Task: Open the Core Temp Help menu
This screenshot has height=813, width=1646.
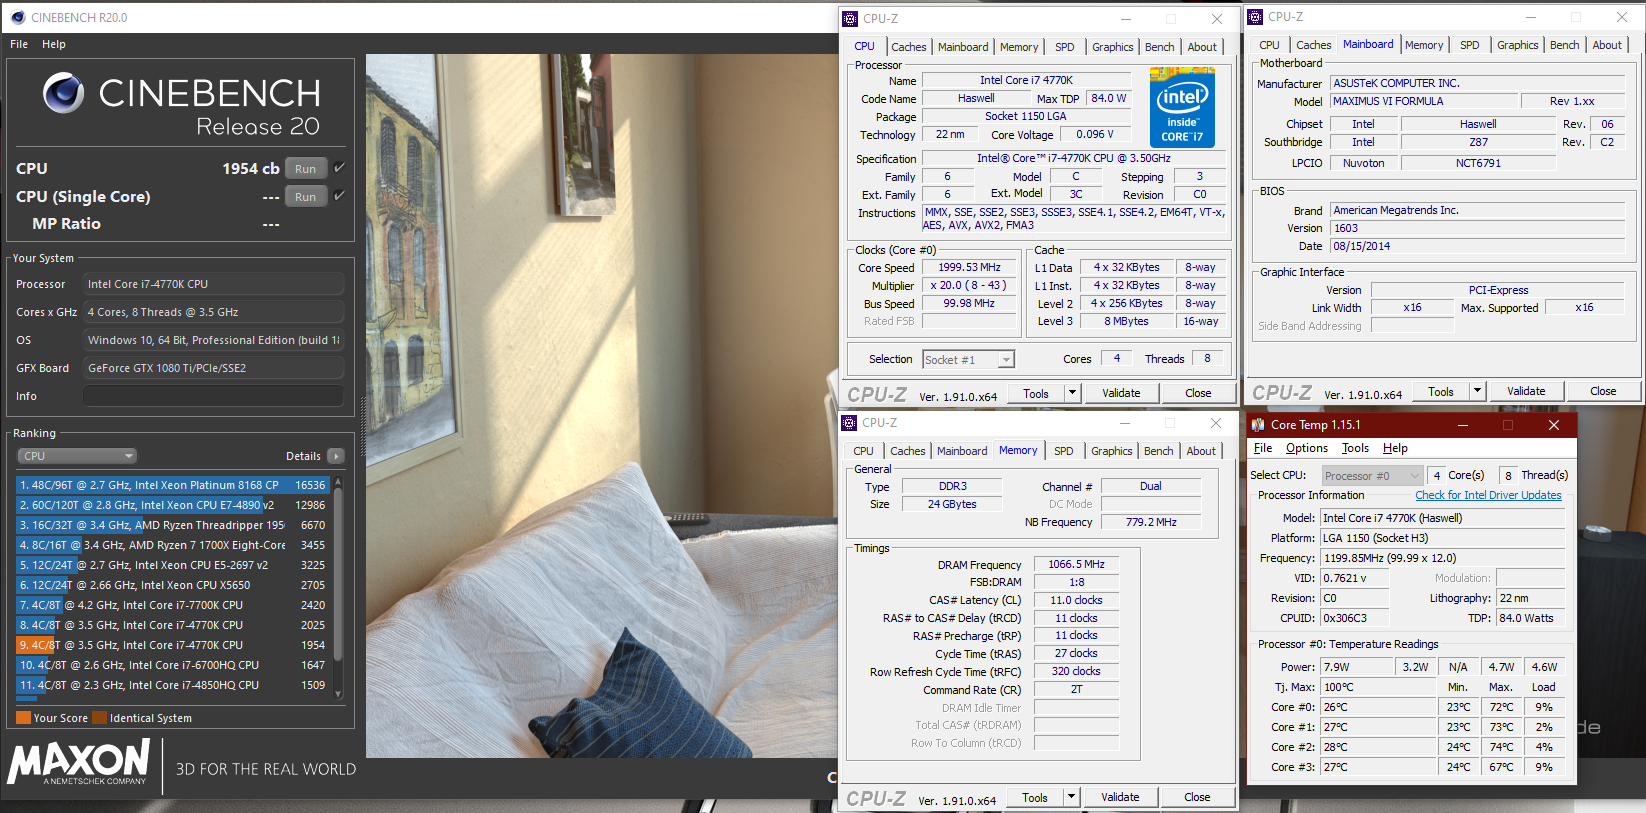Action: (1395, 448)
